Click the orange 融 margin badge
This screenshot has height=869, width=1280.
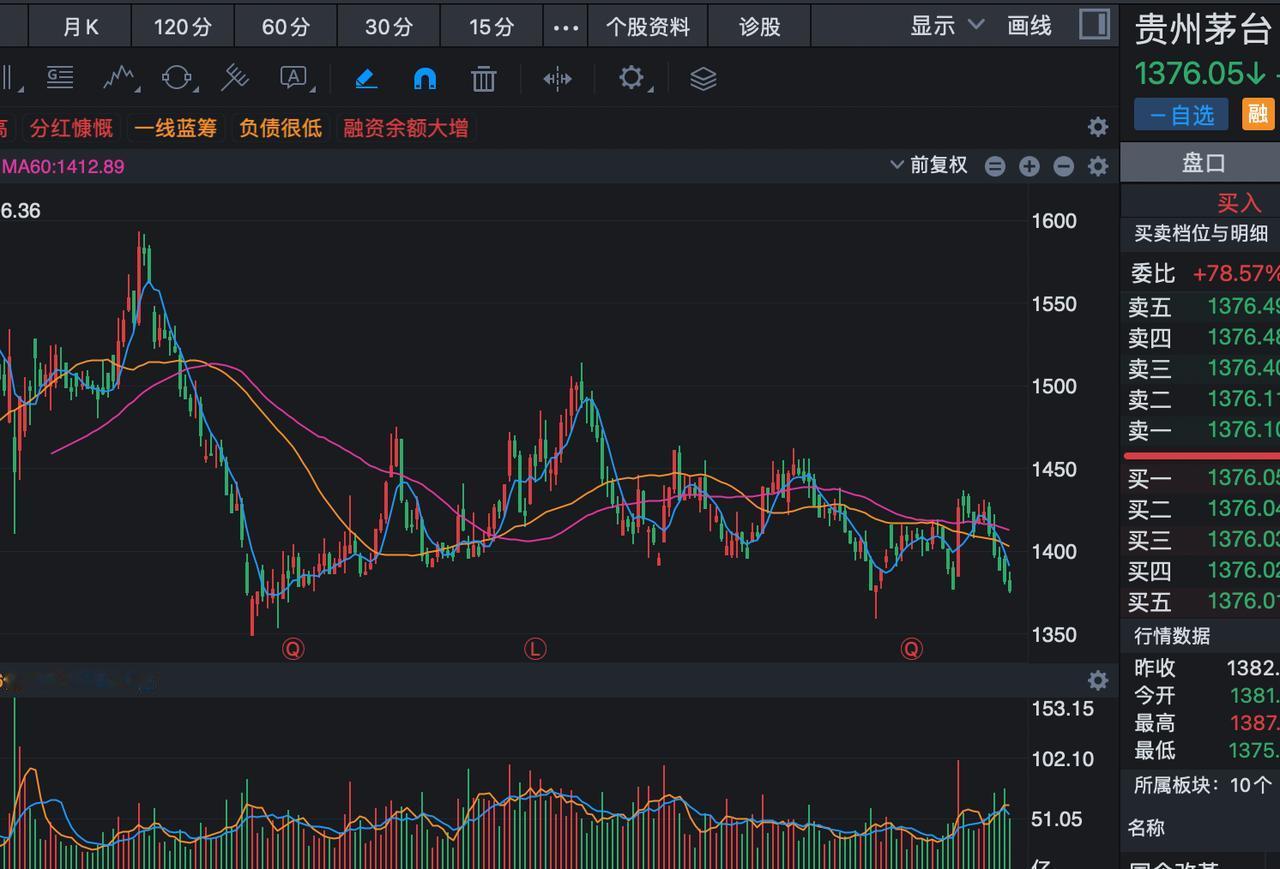click(1257, 114)
